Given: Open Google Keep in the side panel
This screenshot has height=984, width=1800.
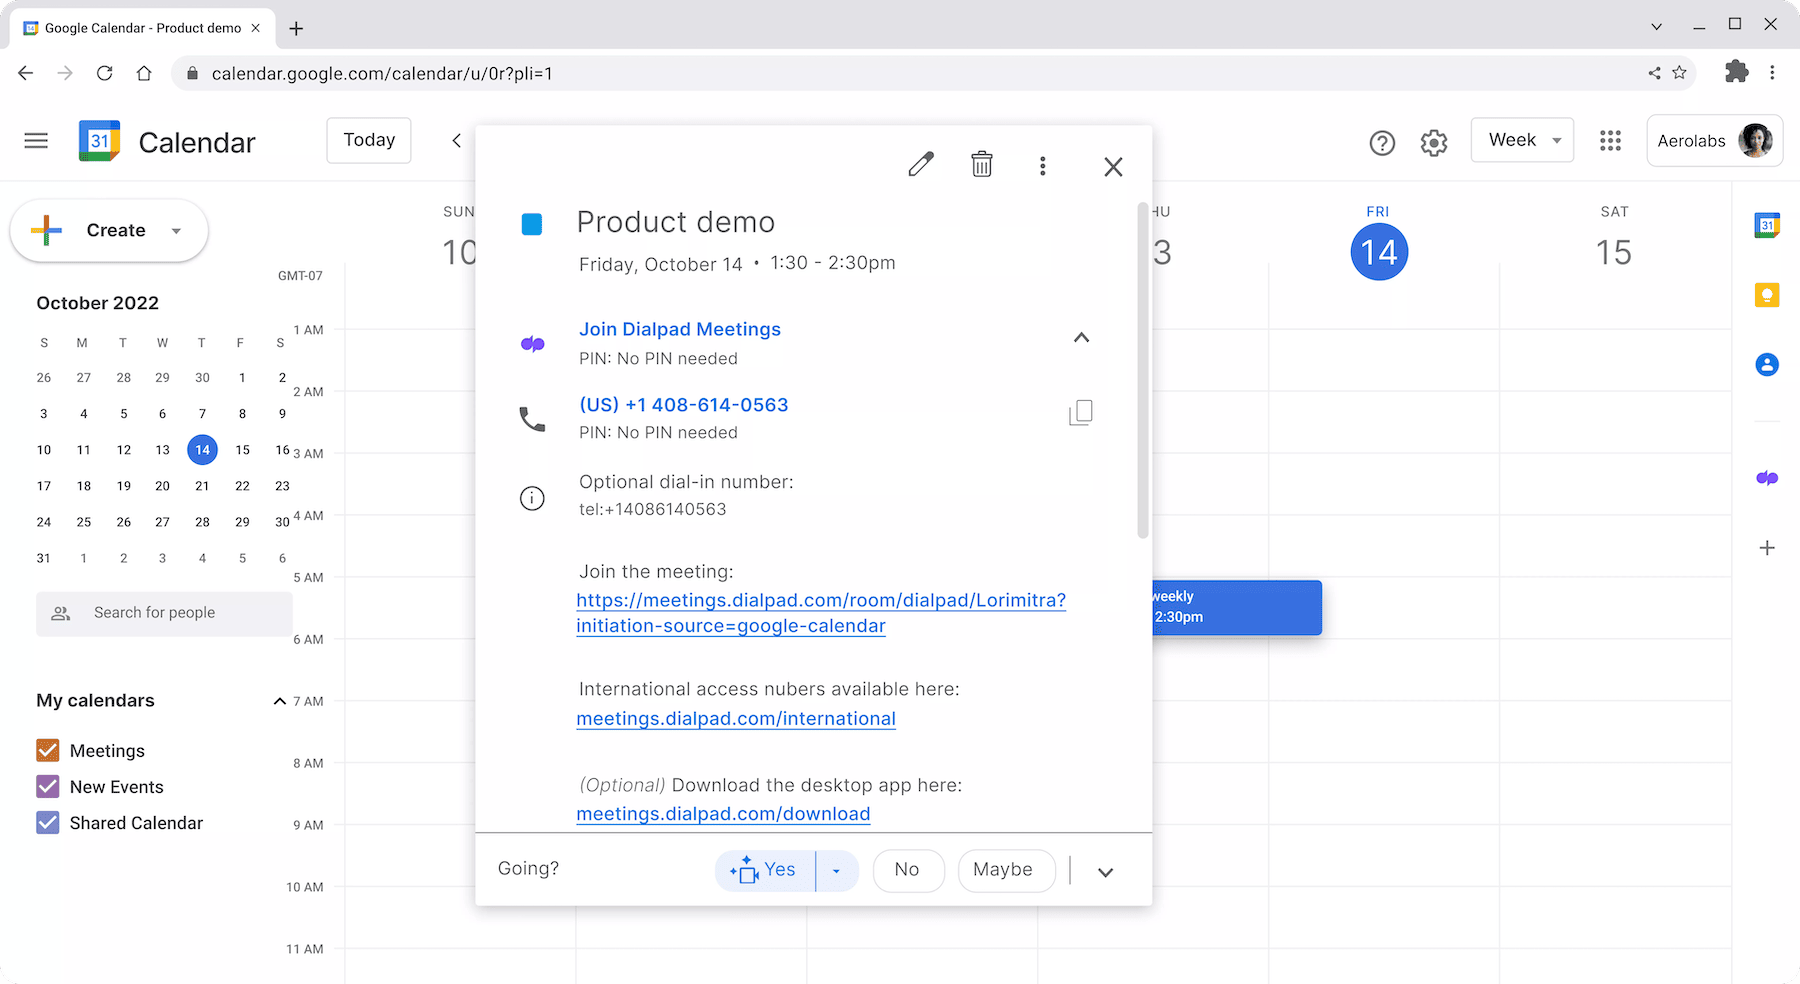Looking at the screenshot, I should pos(1767,294).
